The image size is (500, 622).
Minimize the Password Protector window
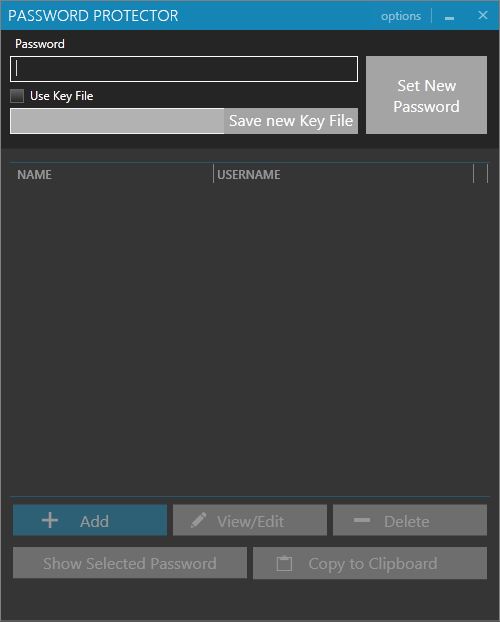pyautogui.click(x=449, y=18)
